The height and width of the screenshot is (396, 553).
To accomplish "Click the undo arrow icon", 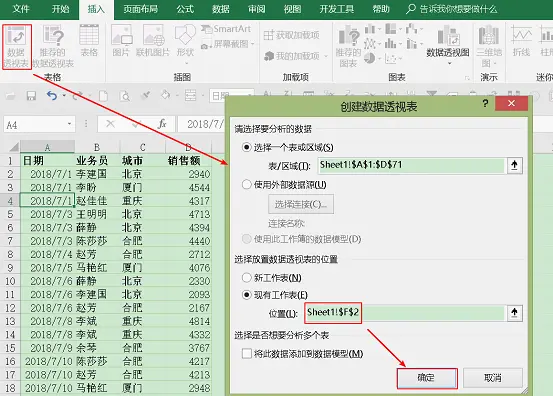I will tap(52, 95).
